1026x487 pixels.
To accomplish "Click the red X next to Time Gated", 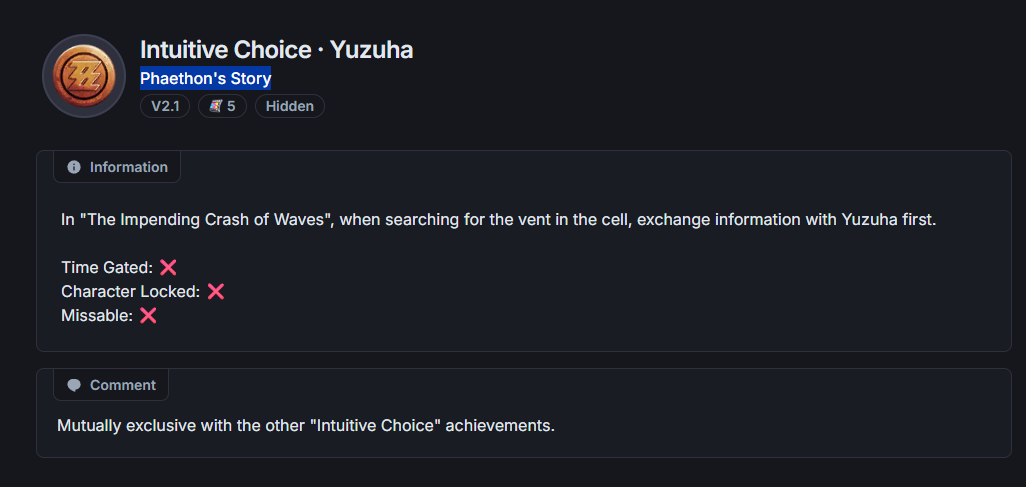I will [x=168, y=267].
